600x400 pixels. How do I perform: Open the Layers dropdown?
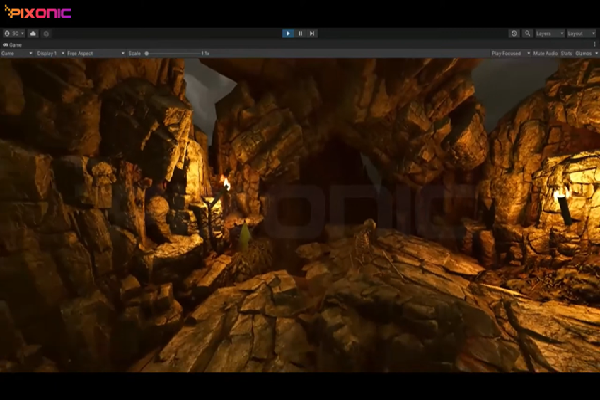point(547,33)
